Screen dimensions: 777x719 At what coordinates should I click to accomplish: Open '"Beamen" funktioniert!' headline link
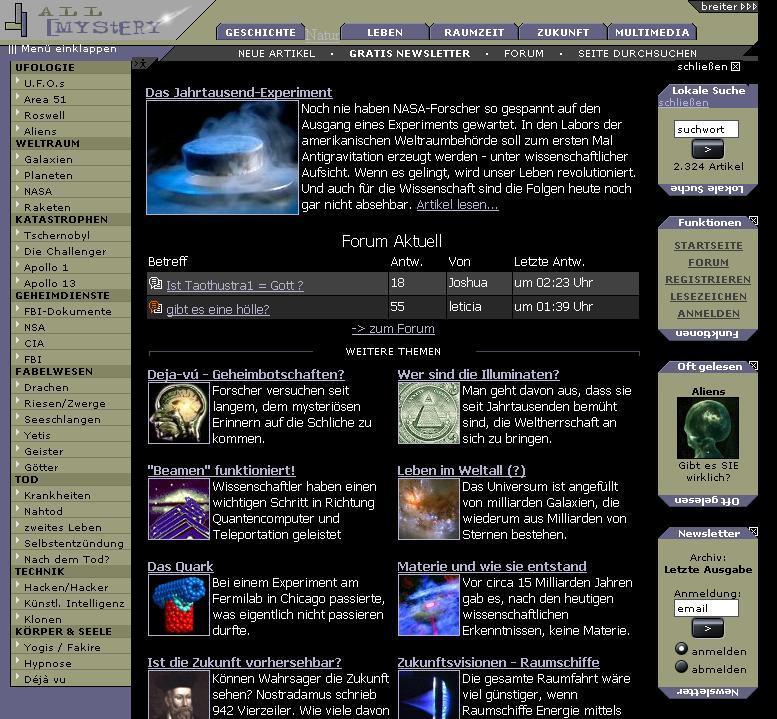click(221, 470)
